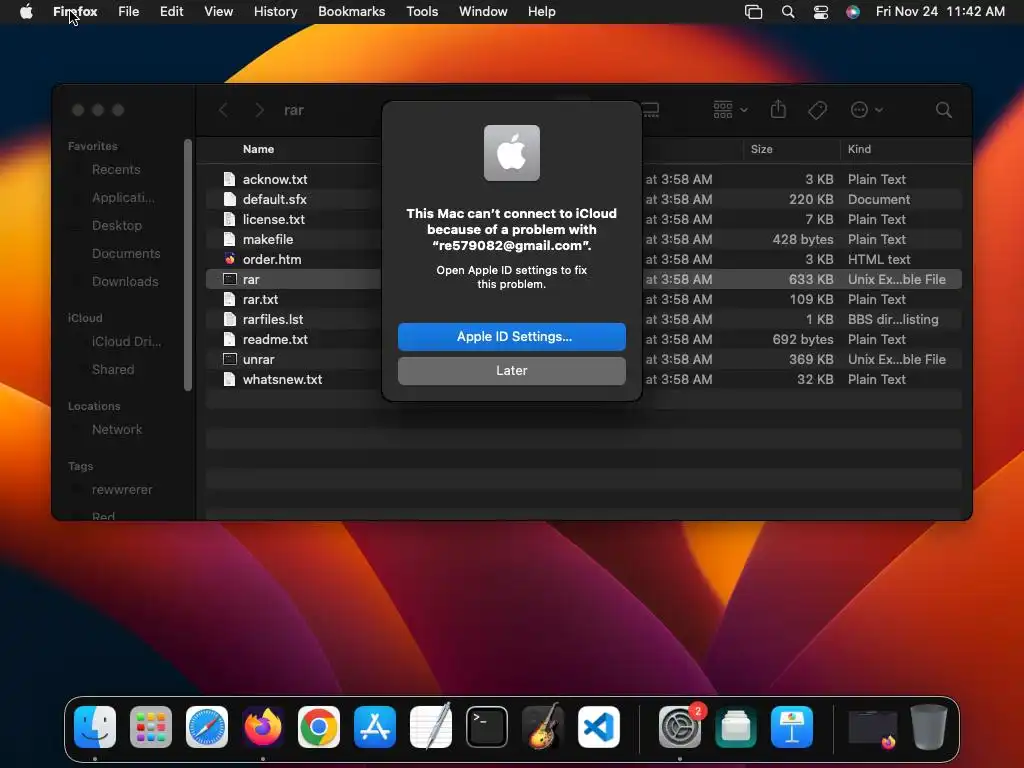Open the File menu
Screen dimensions: 1024x768
[128, 11]
